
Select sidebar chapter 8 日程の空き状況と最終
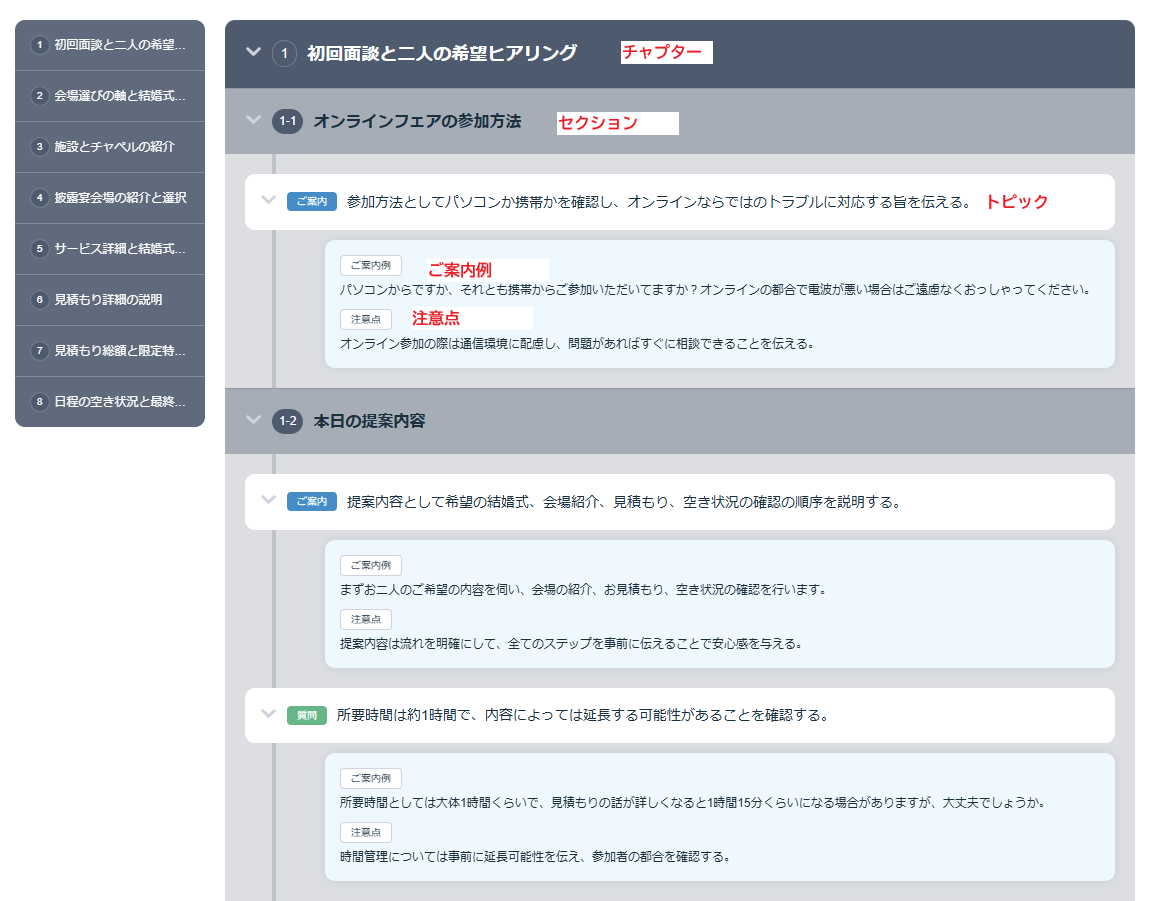pos(110,402)
